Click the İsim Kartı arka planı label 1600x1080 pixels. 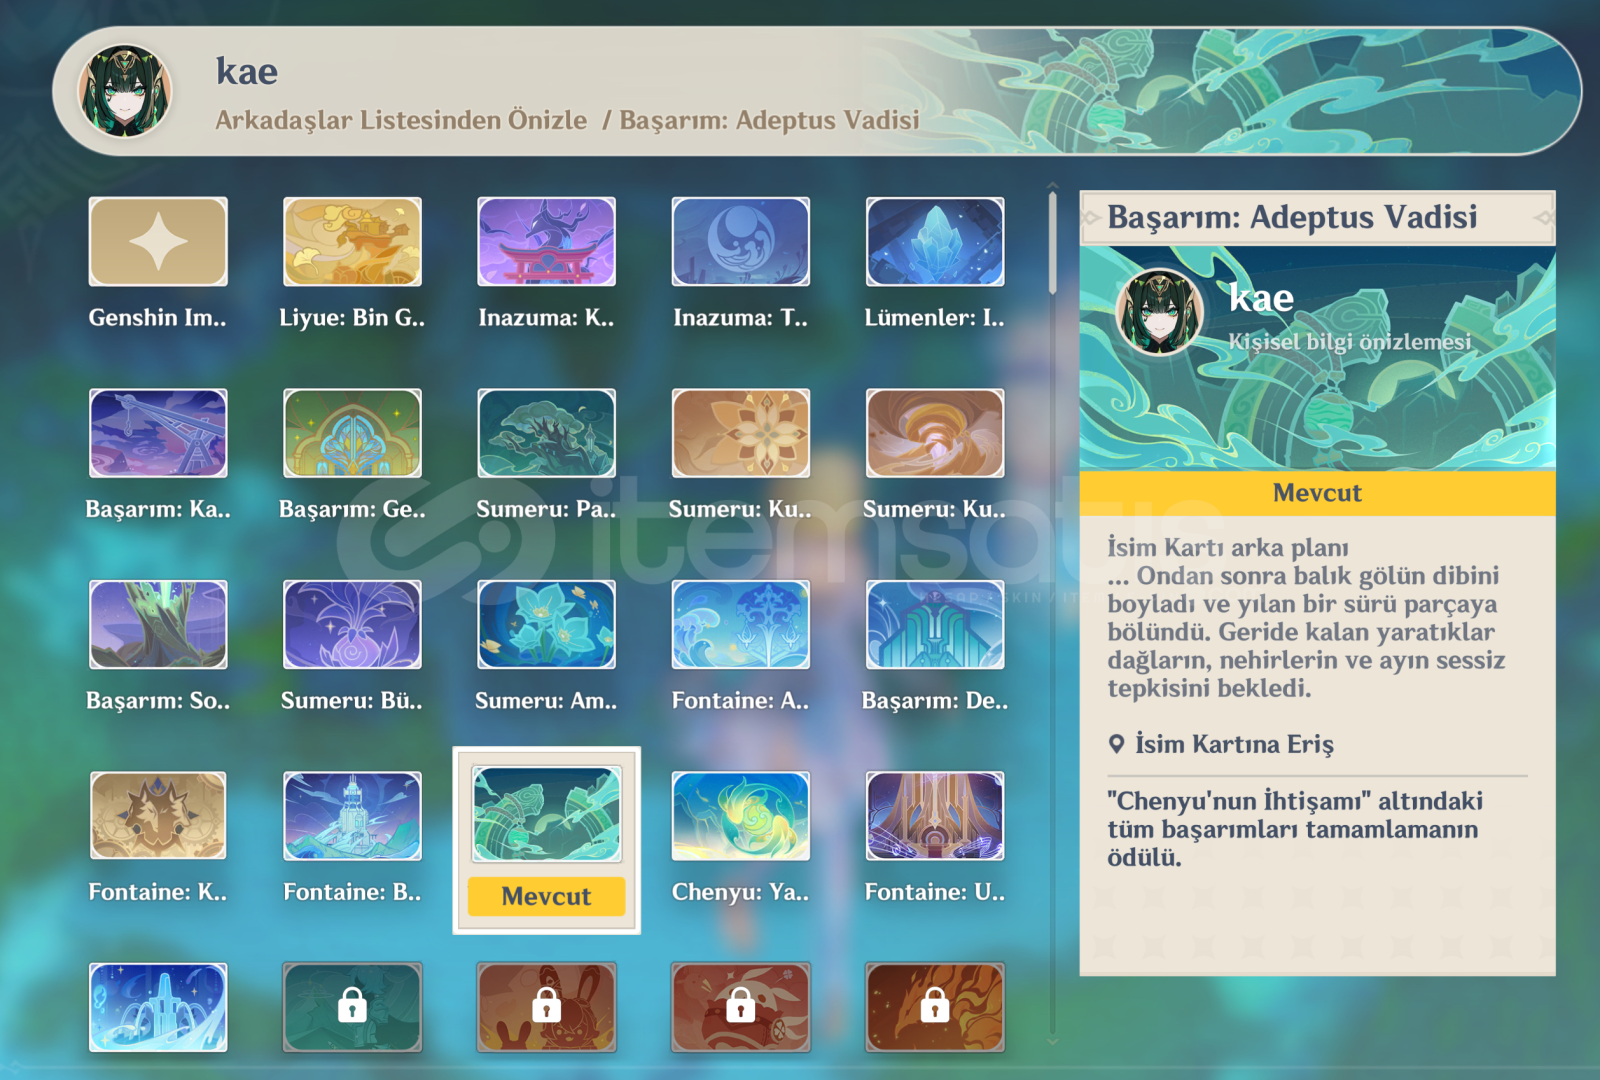click(x=1227, y=547)
